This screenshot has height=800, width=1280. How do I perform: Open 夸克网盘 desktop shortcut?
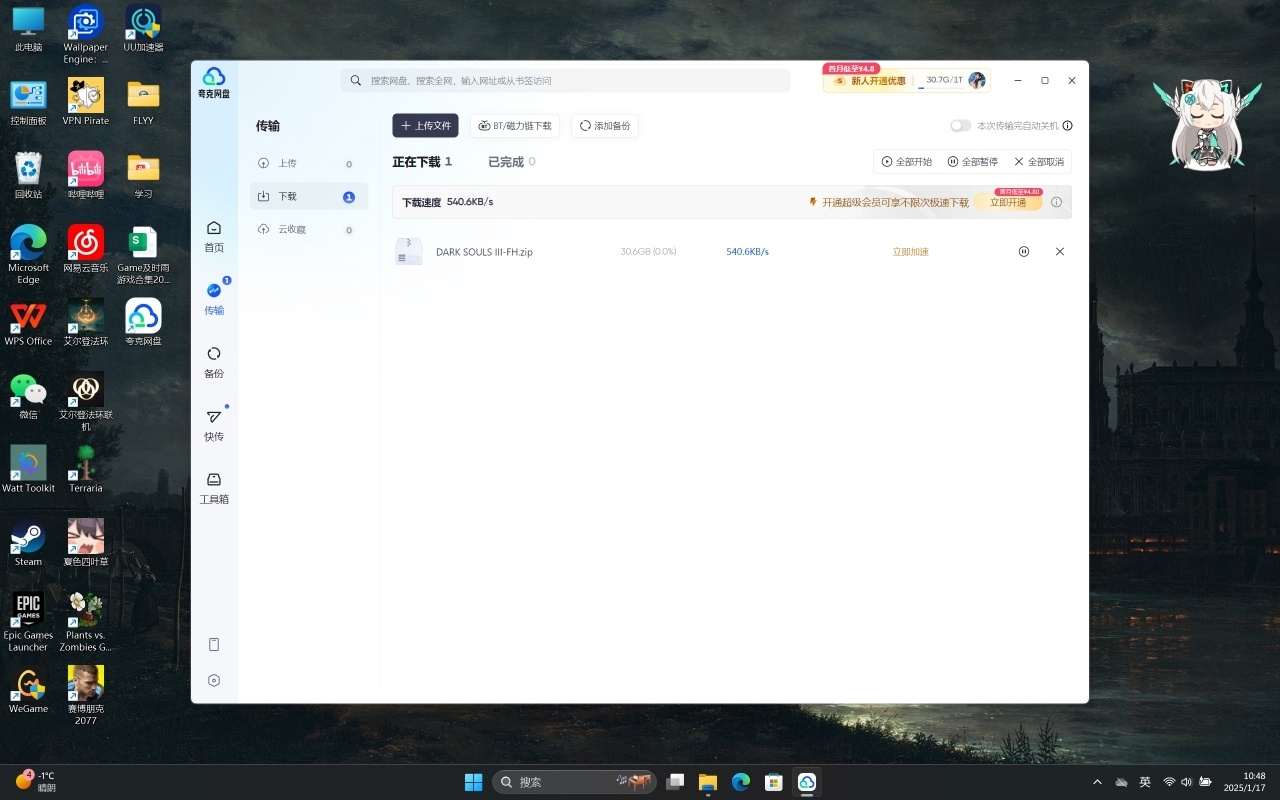coord(143,323)
